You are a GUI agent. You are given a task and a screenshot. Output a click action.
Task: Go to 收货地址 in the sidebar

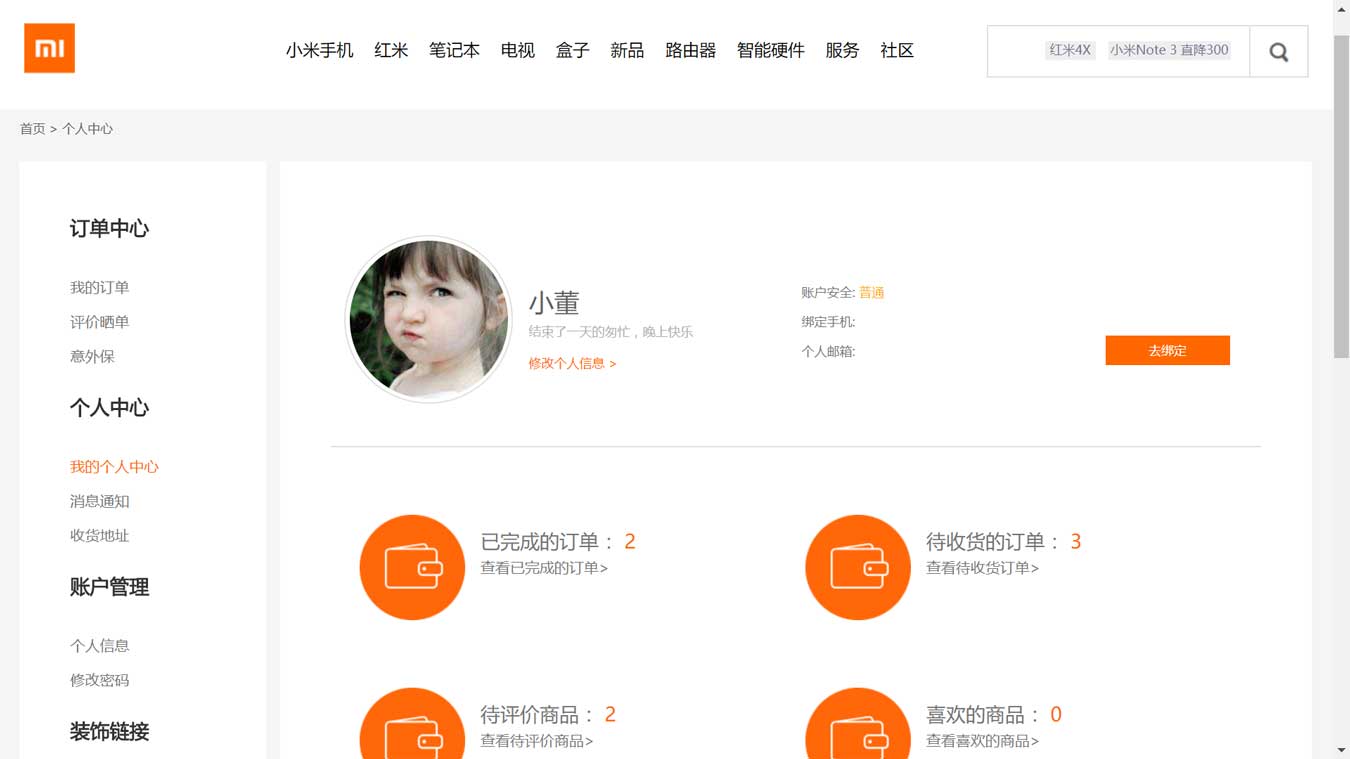click(99, 535)
